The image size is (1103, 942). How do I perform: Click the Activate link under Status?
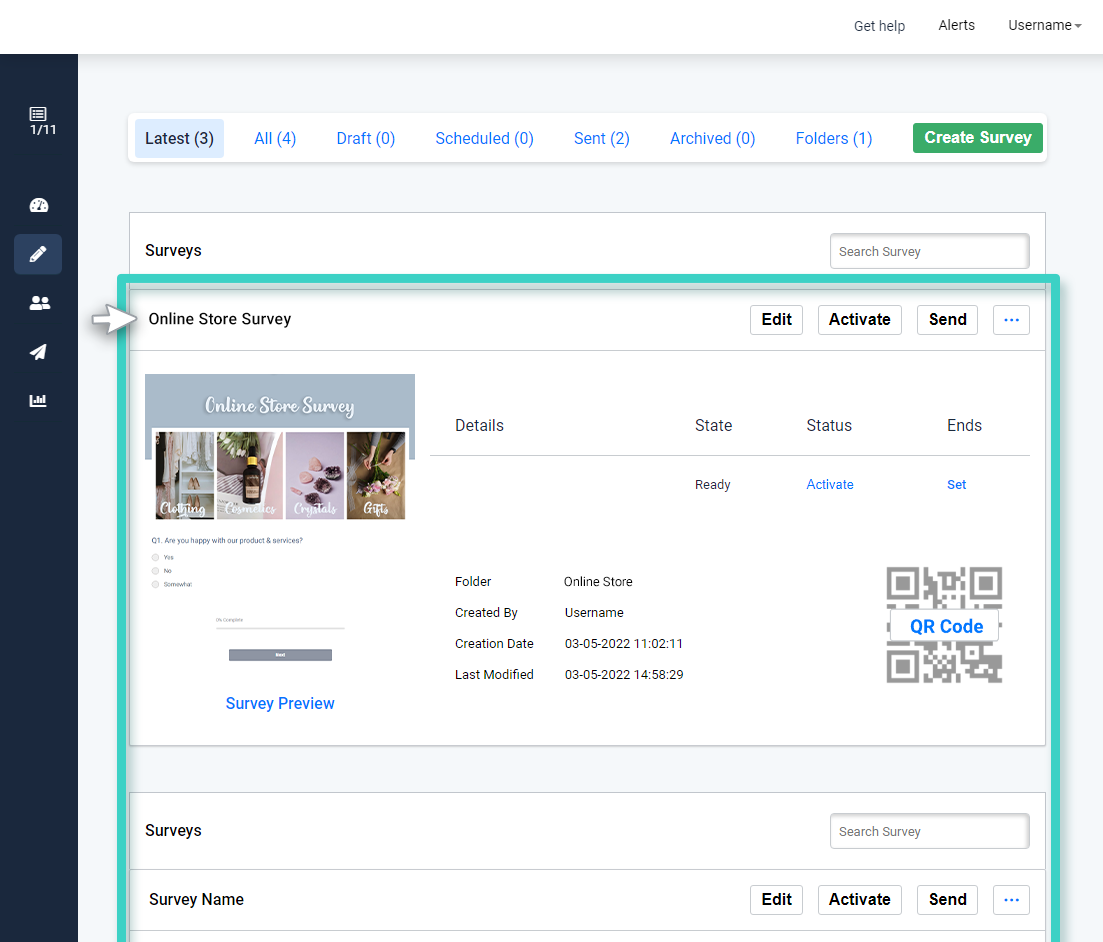point(830,485)
